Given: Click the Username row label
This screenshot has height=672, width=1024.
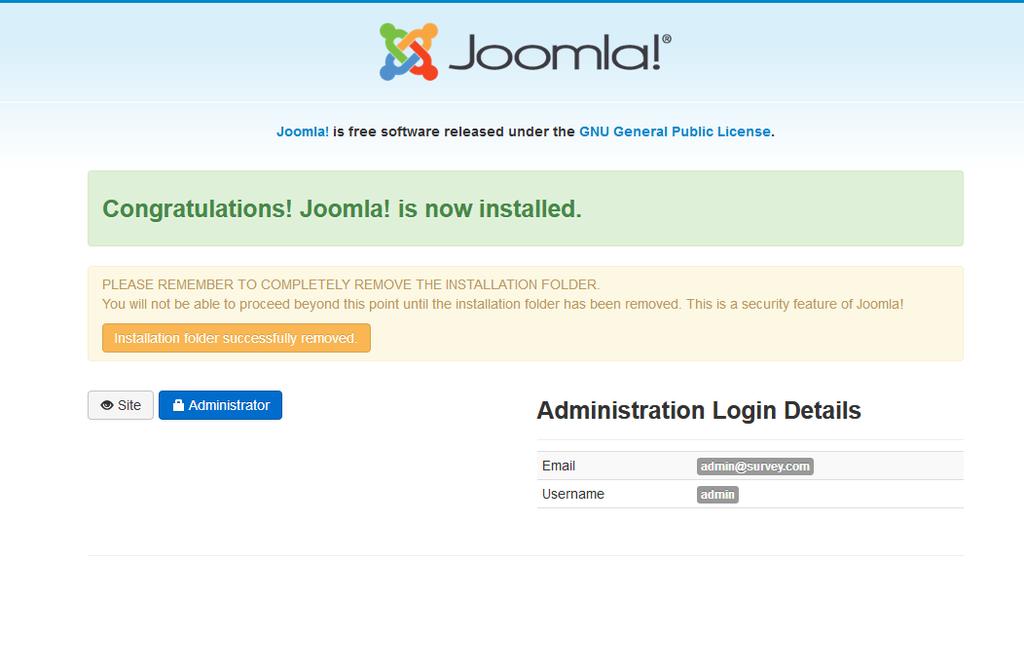Looking at the screenshot, I should 573,494.
